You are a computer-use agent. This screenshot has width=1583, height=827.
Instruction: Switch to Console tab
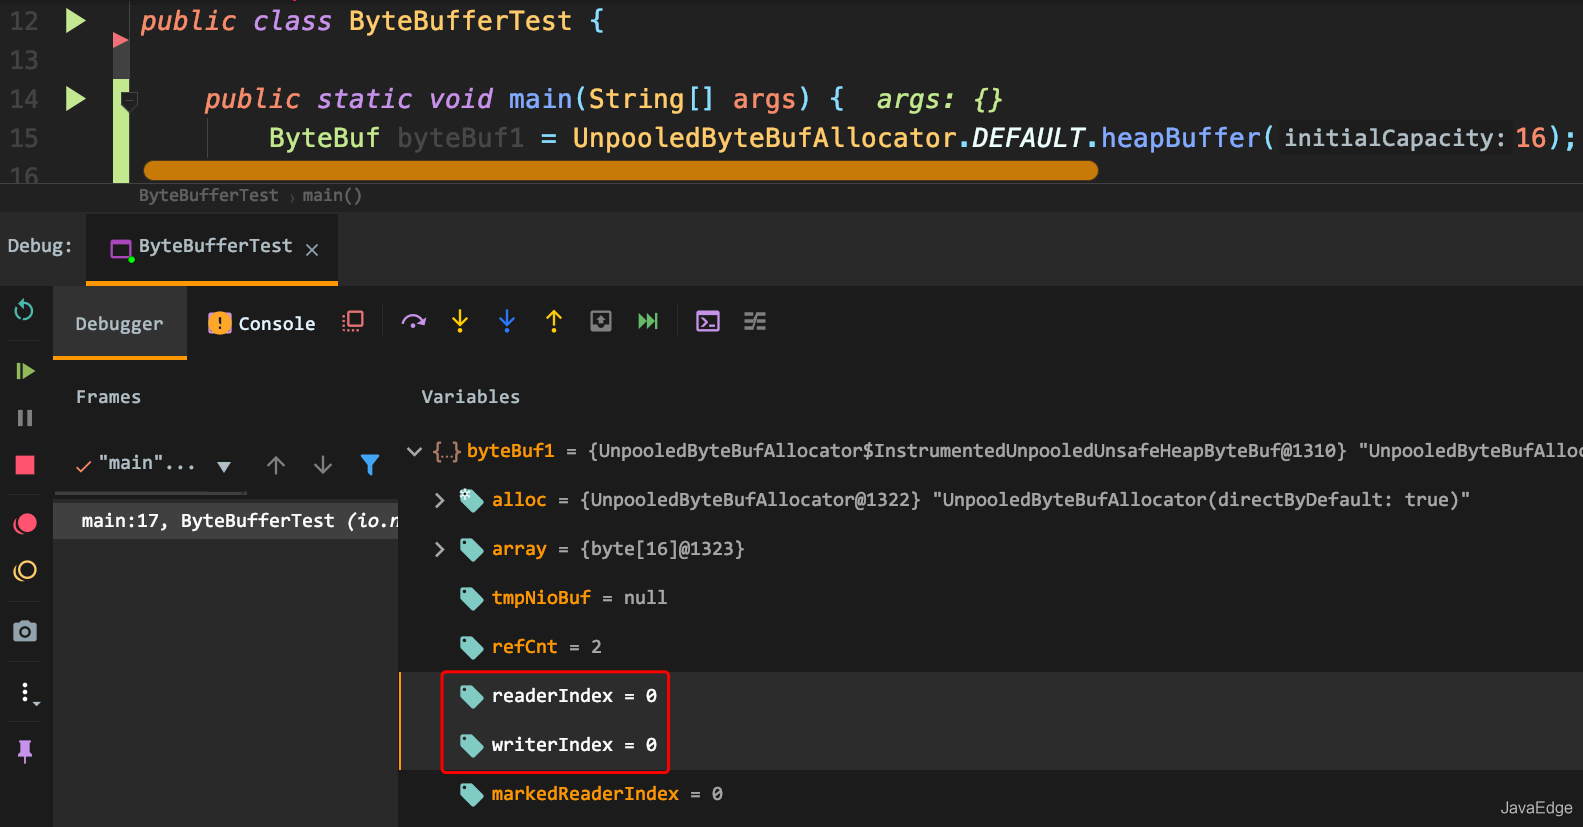tap(262, 323)
